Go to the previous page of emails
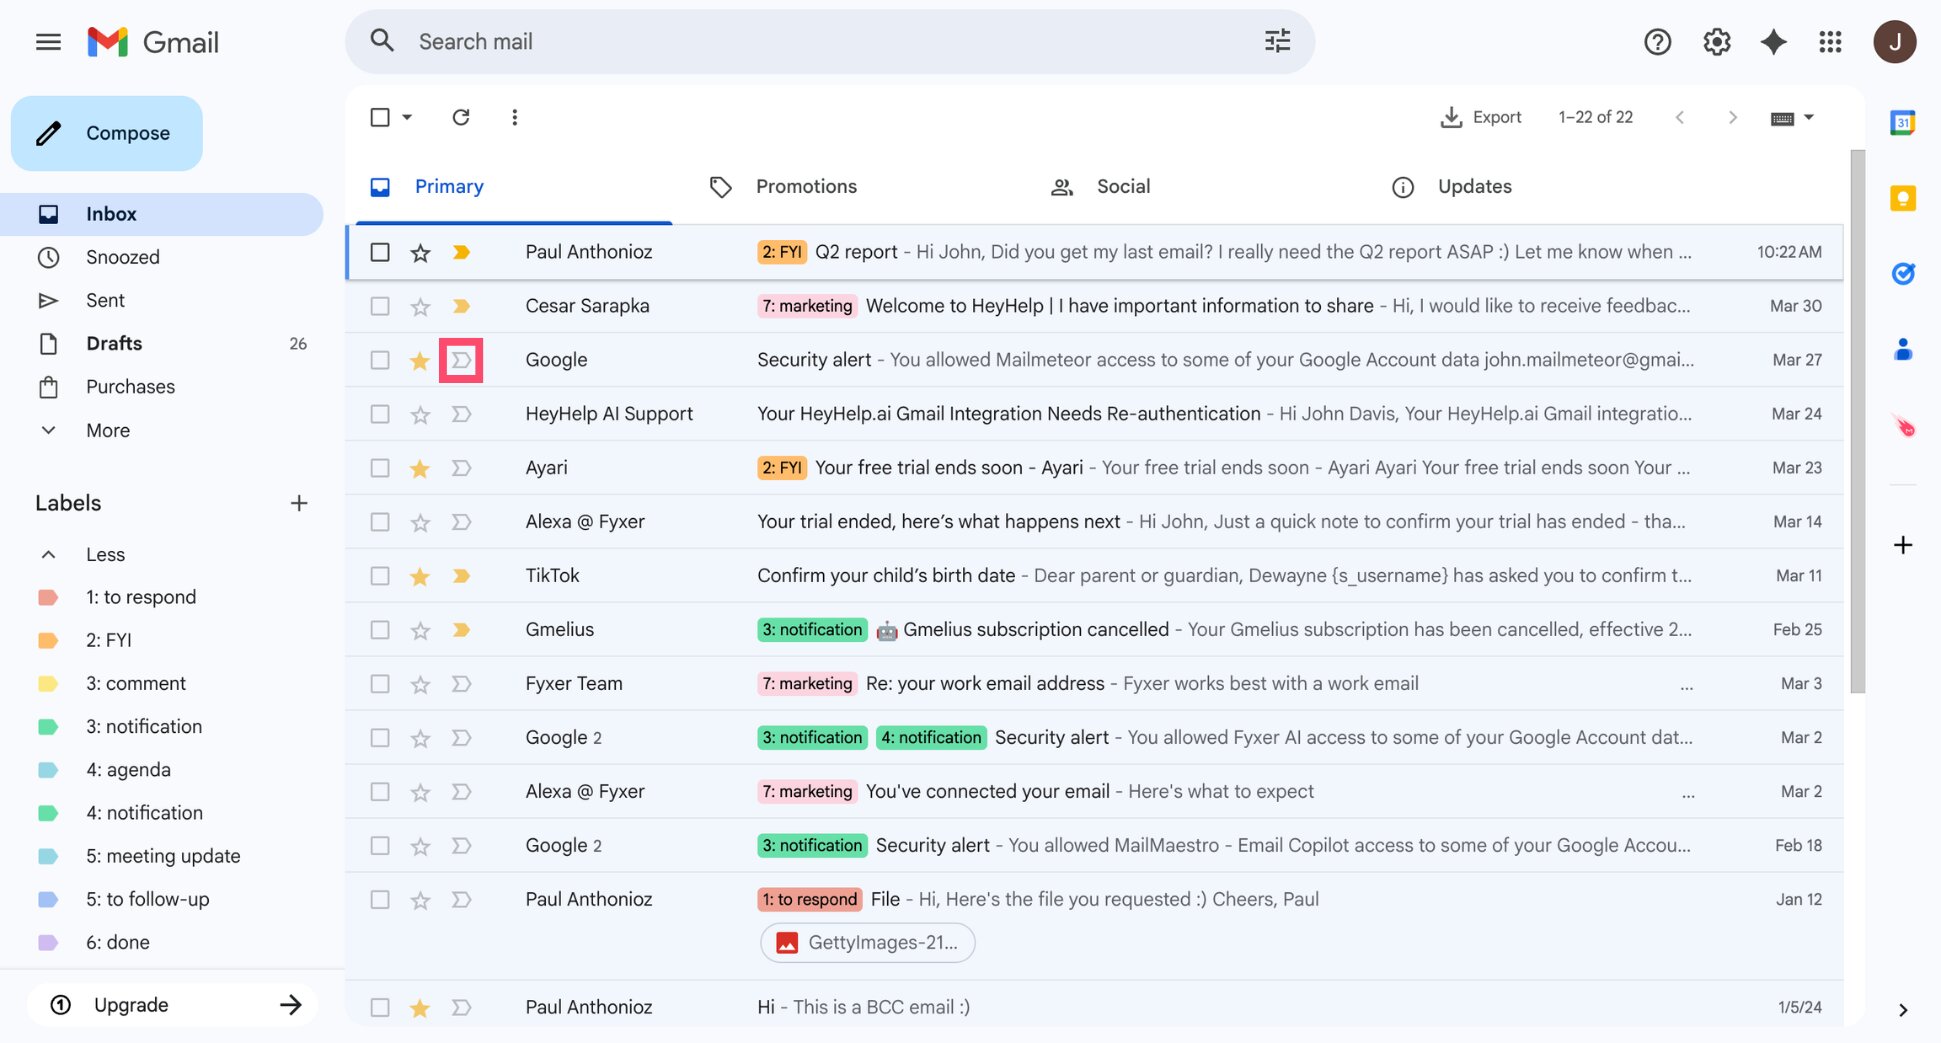 [1680, 117]
